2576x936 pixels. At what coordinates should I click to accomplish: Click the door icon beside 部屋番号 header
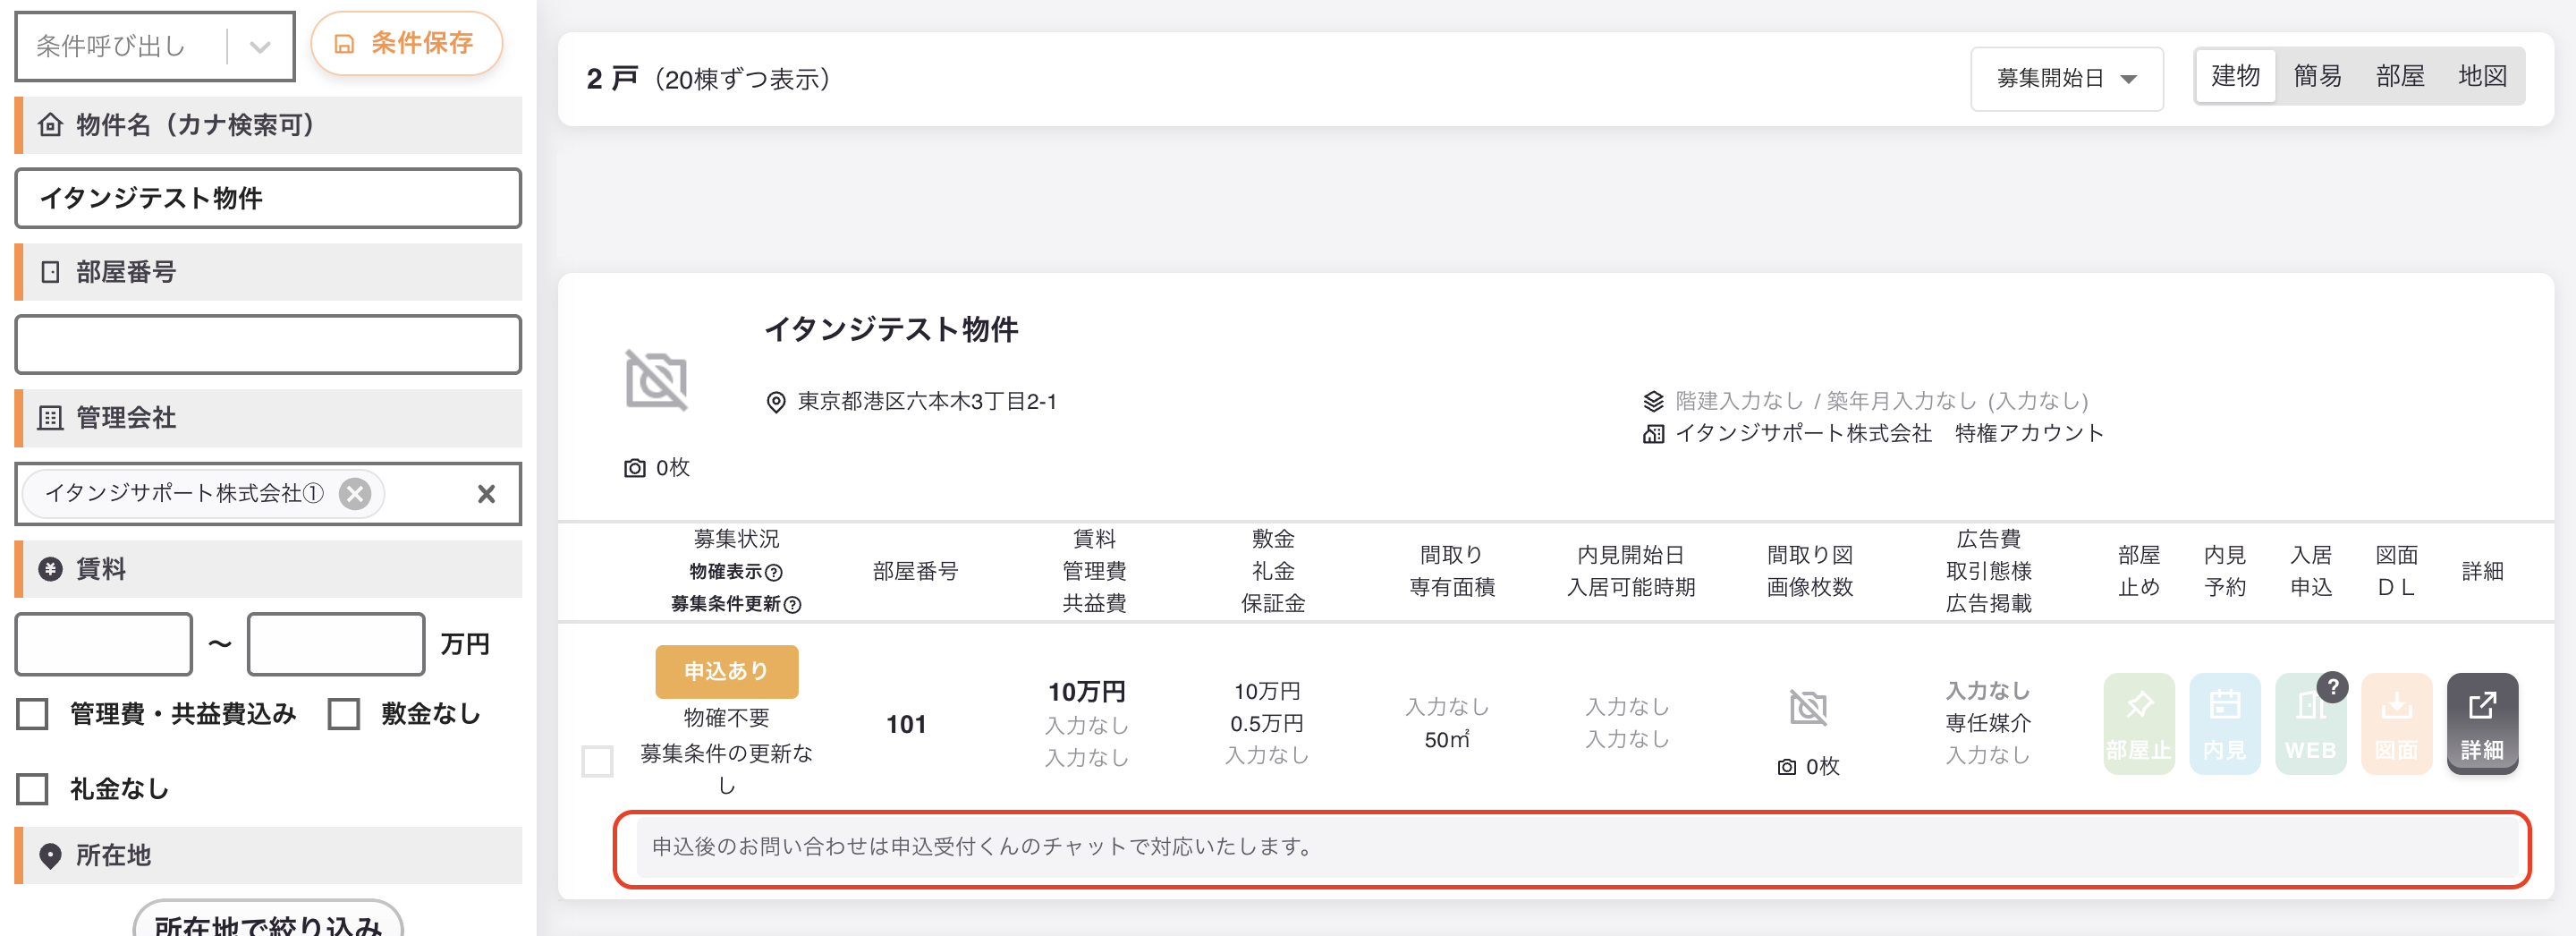50,272
